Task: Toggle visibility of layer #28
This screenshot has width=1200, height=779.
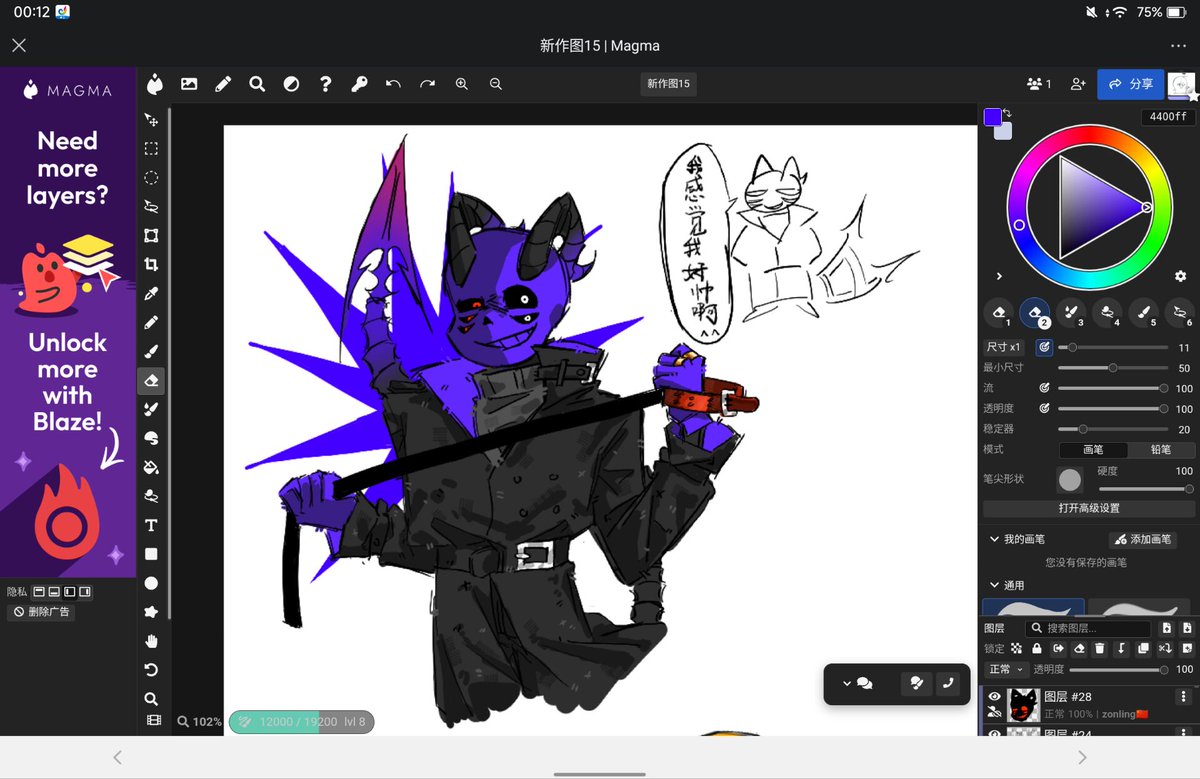Action: (994, 697)
